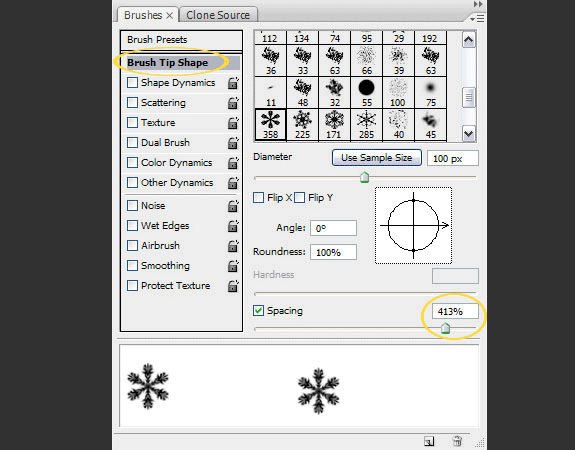The image size is (575, 450).
Task: Collapse panel using double-arrow icon
Action: coord(478,4)
